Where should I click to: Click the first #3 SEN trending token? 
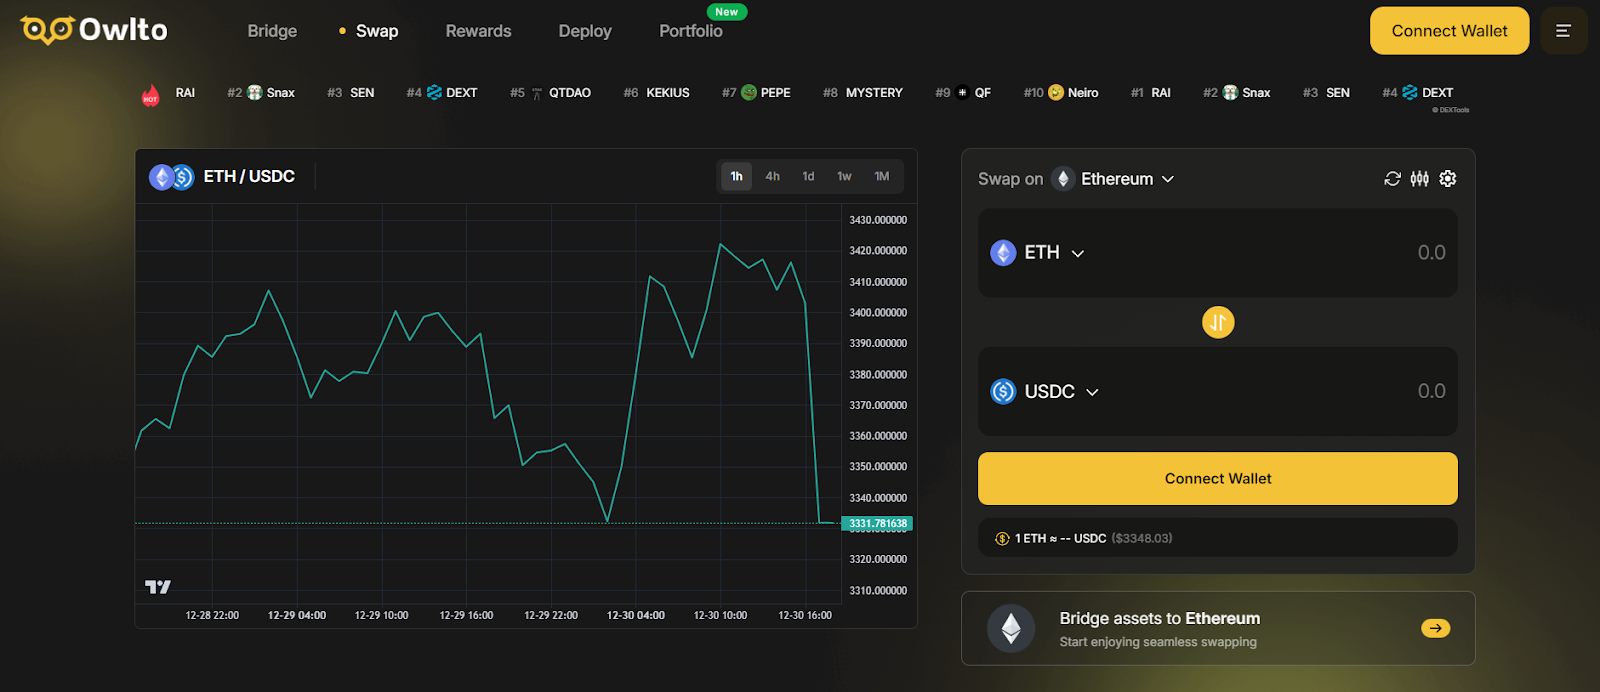351,93
